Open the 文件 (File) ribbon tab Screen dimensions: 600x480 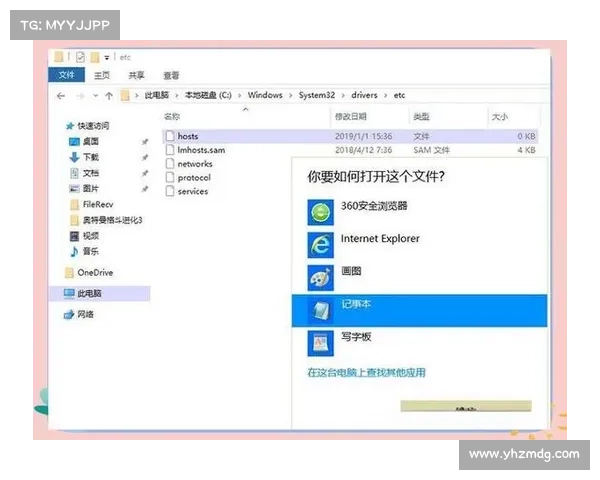[x=66, y=75]
